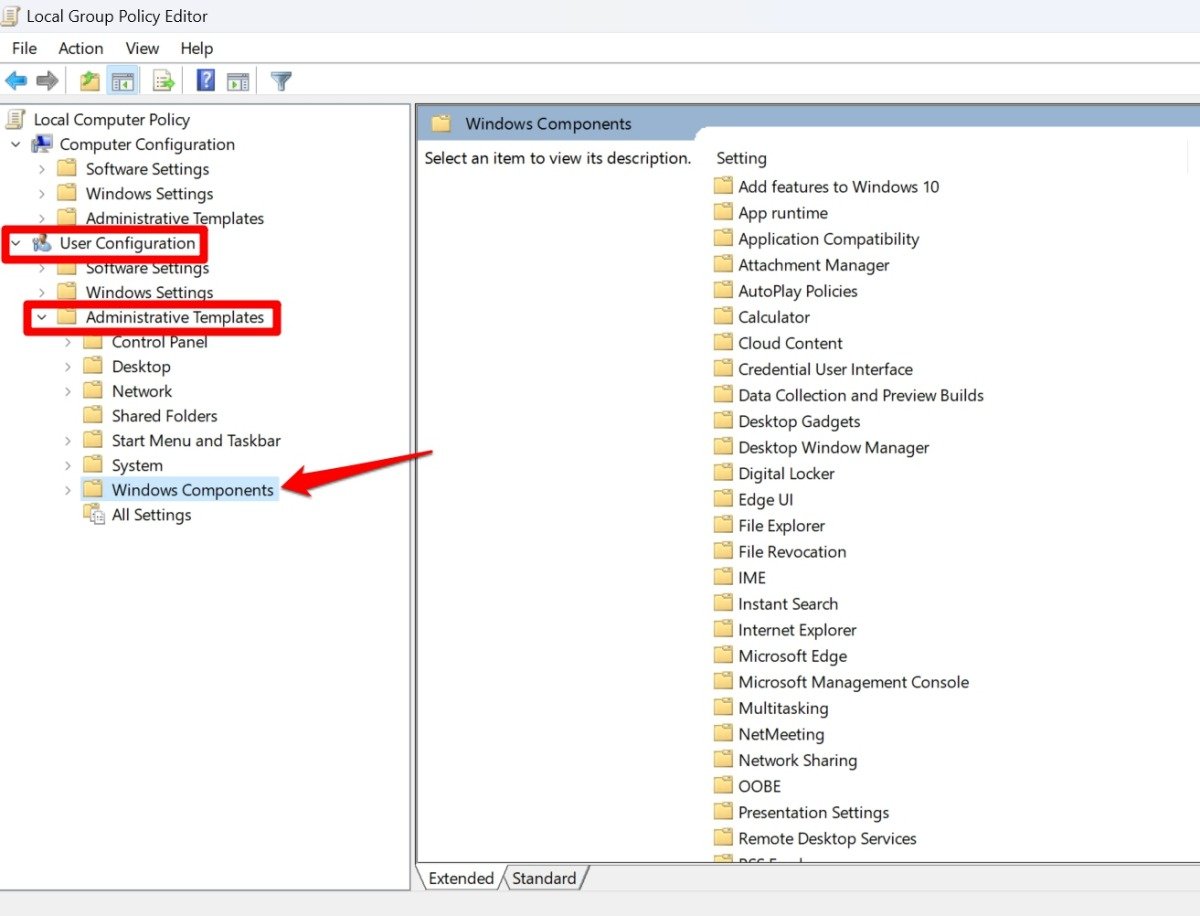
Task: Select Microsoft Edge in the settings list
Action: point(792,656)
